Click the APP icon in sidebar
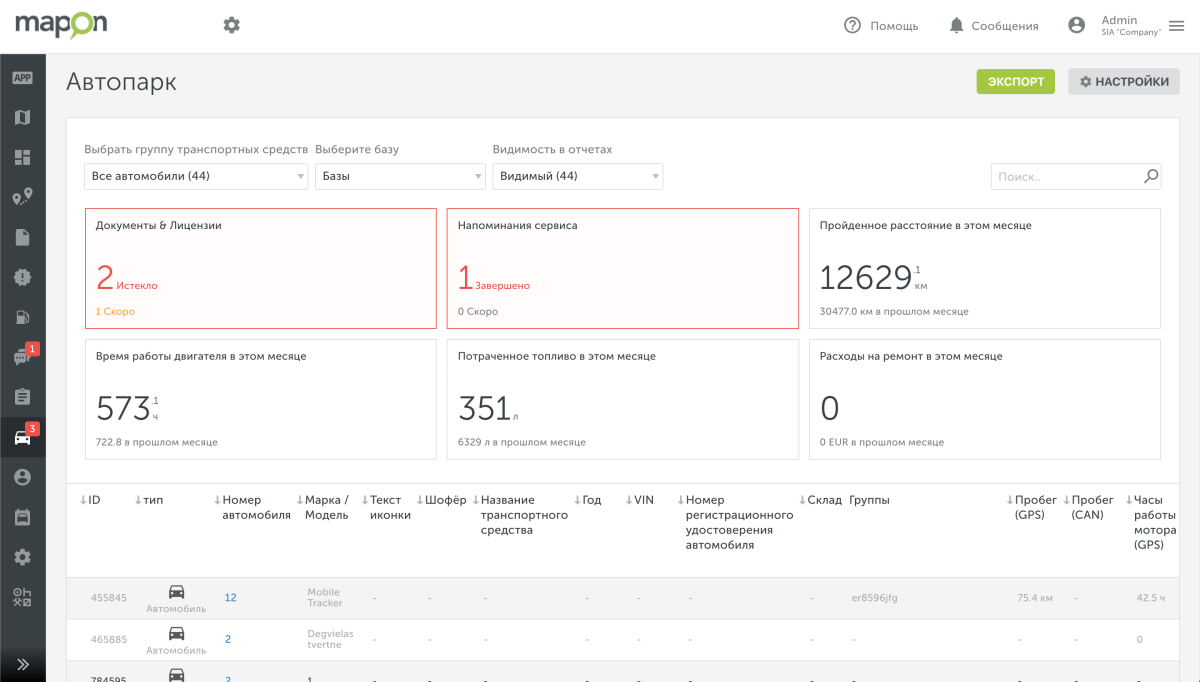1200x682 pixels. click(22, 77)
